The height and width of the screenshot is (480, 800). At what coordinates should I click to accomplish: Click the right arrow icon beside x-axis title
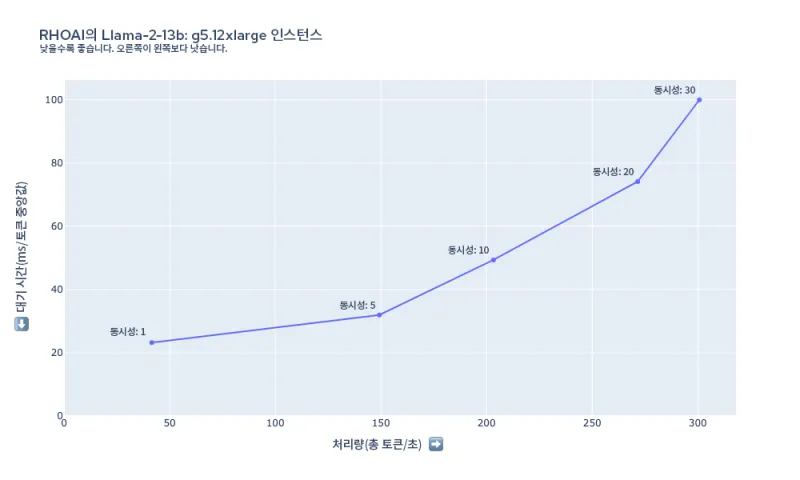point(435,444)
